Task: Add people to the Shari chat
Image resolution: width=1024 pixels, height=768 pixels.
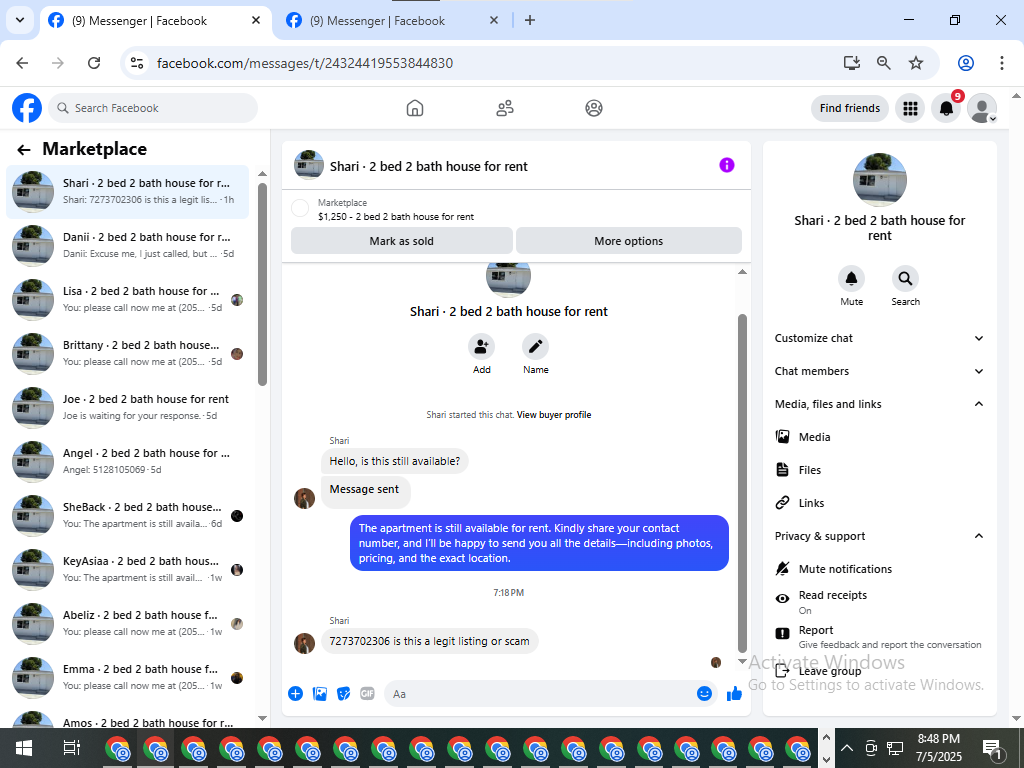Action: [x=481, y=346]
